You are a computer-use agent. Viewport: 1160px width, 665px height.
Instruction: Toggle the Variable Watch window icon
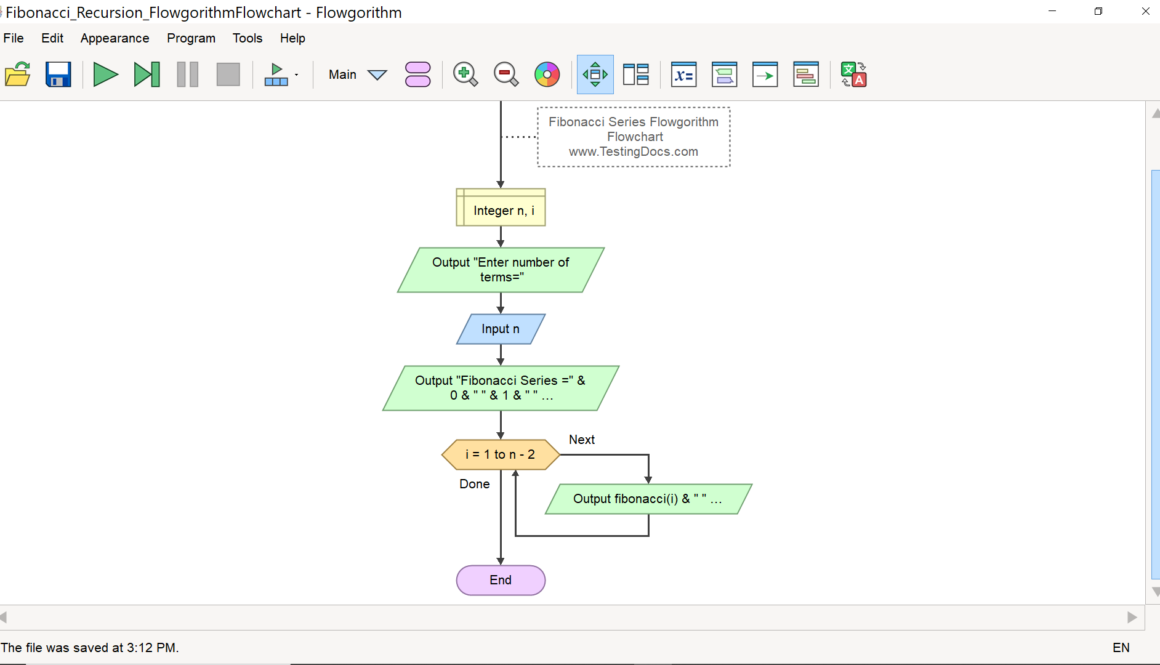point(684,75)
